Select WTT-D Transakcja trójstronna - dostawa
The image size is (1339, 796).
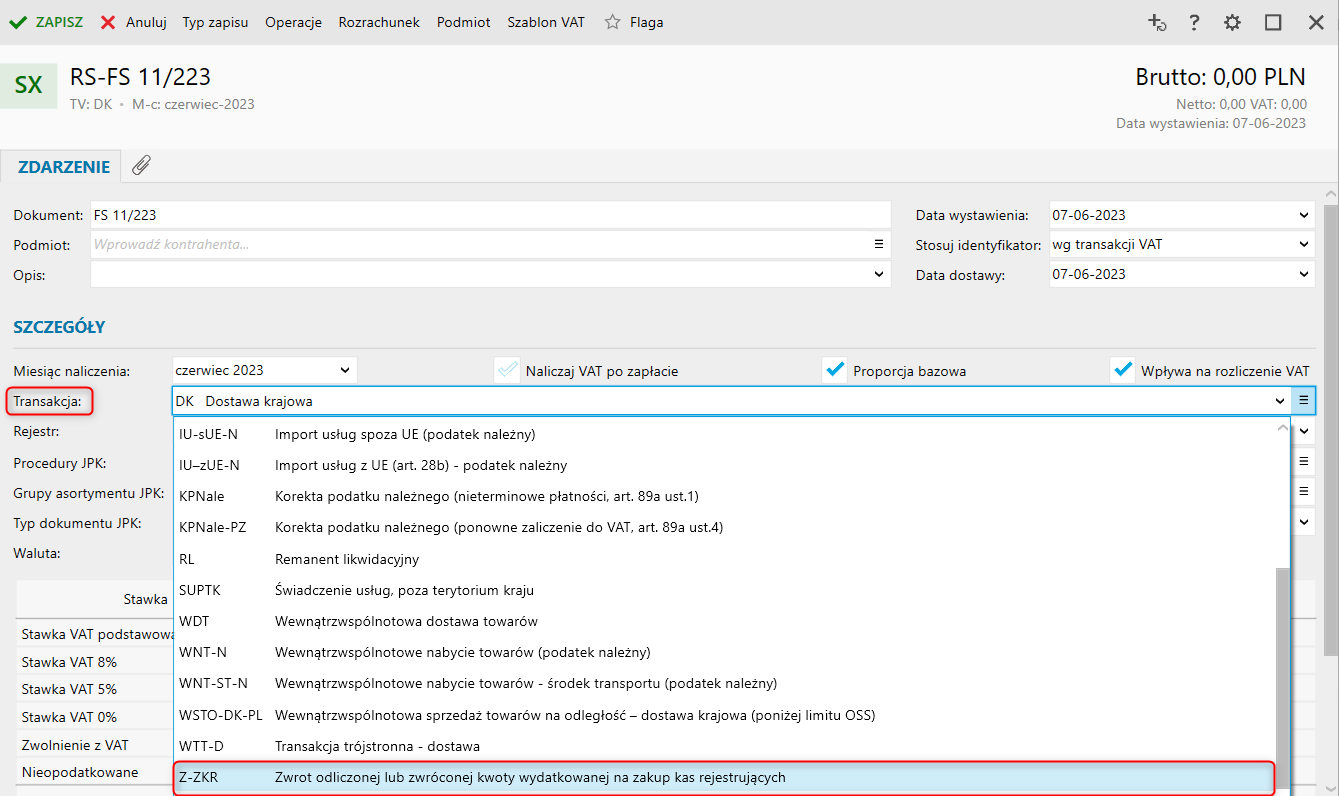point(724,746)
